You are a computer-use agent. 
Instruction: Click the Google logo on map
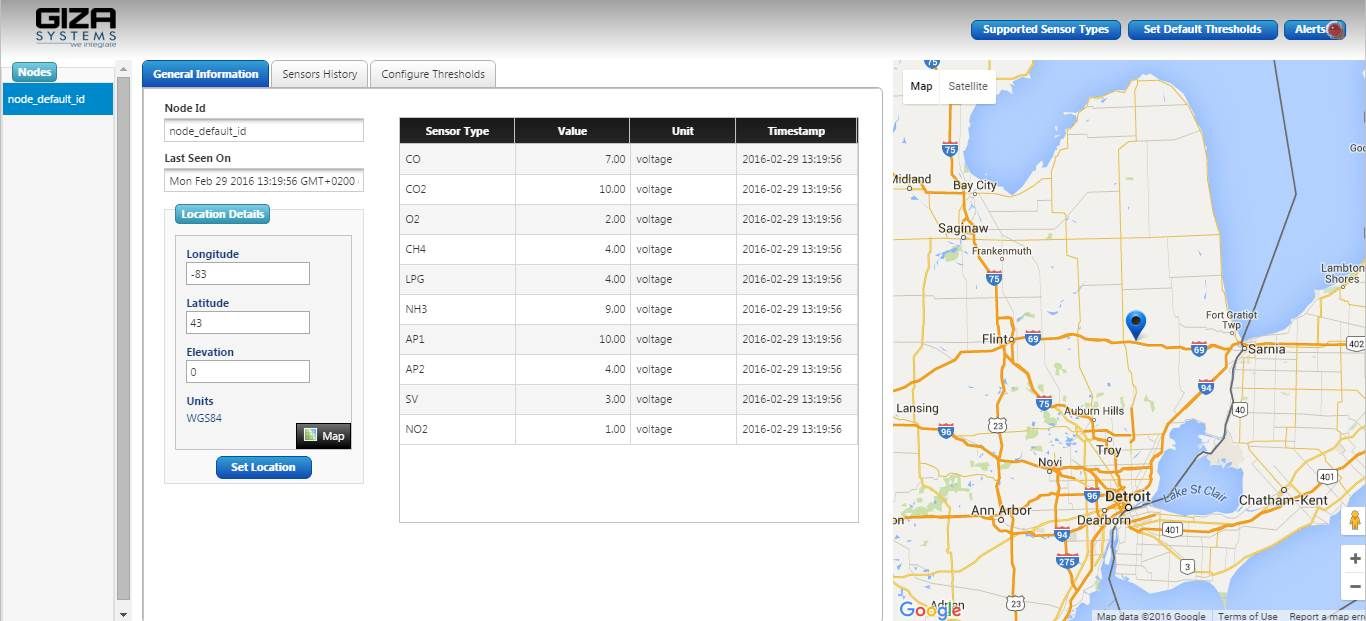(930, 609)
